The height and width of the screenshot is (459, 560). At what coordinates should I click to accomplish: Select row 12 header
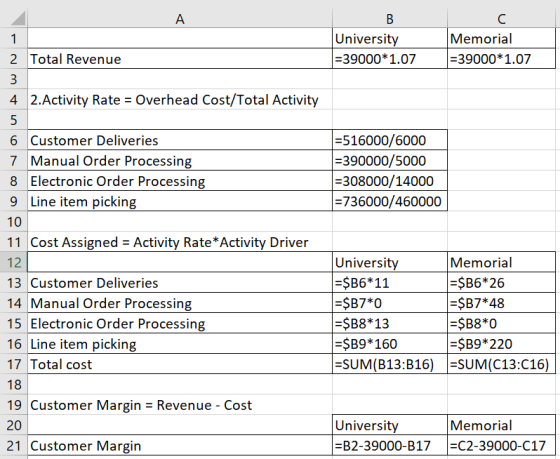[14, 263]
